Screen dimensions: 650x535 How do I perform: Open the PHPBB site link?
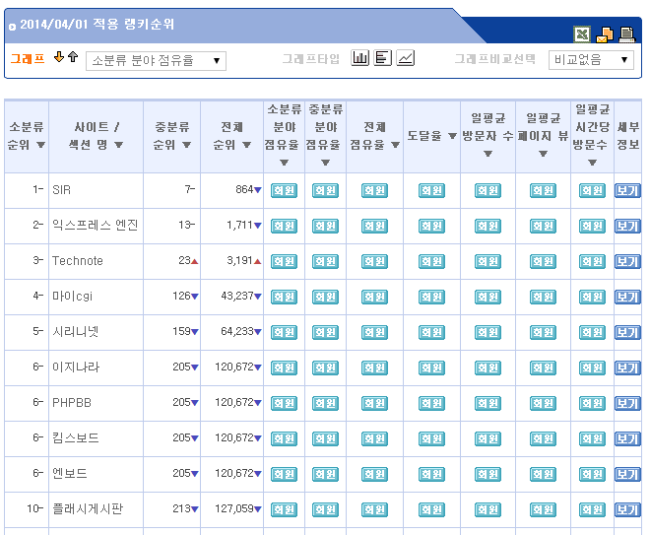[71, 403]
